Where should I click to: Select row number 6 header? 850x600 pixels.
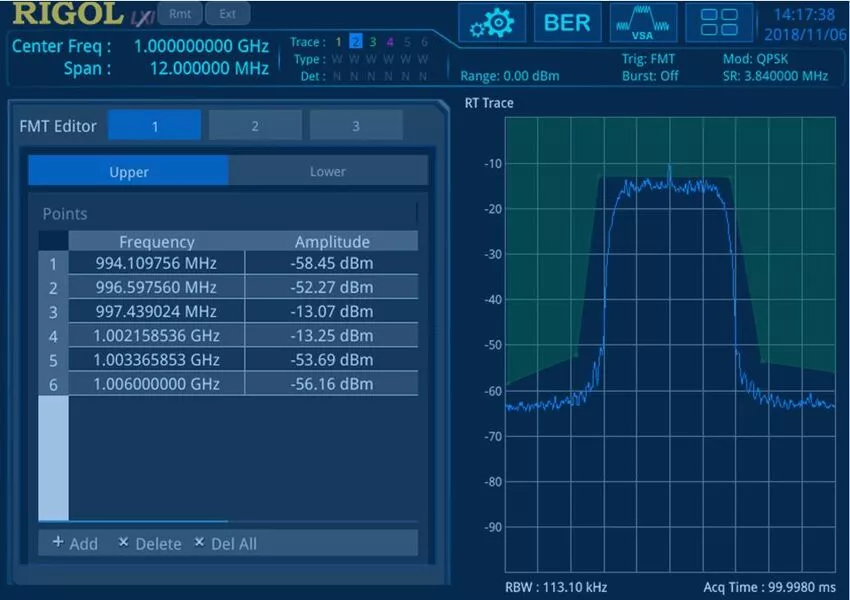pos(53,384)
